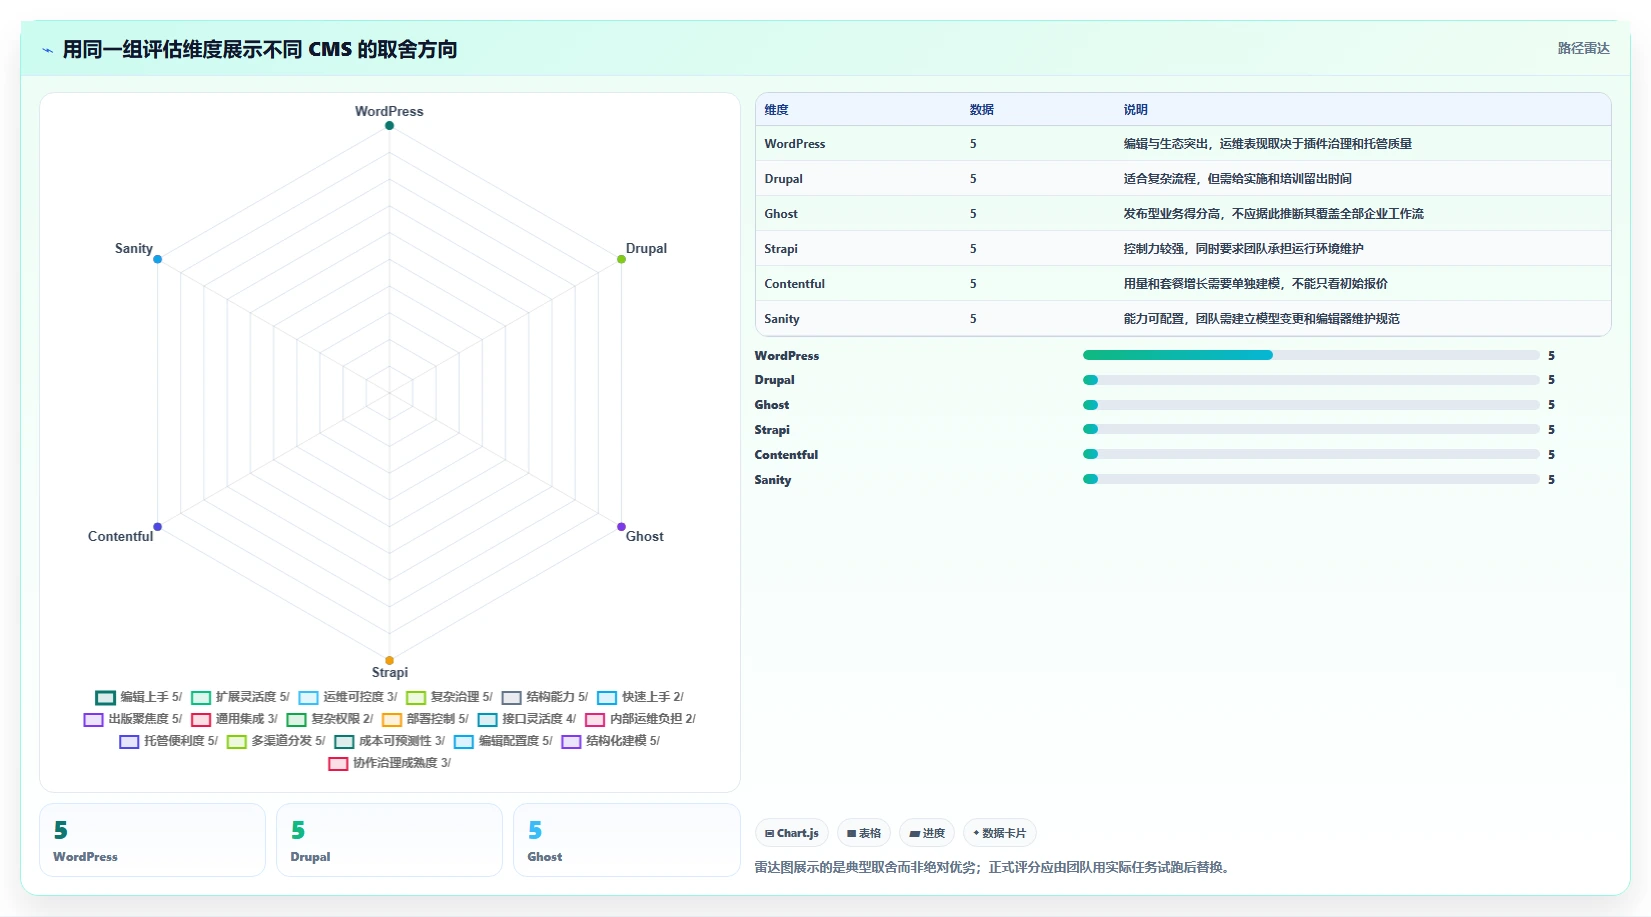The width and height of the screenshot is (1651, 917).
Task: Toggle the 复杂权限 2/ legend series
Action: coord(330,719)
